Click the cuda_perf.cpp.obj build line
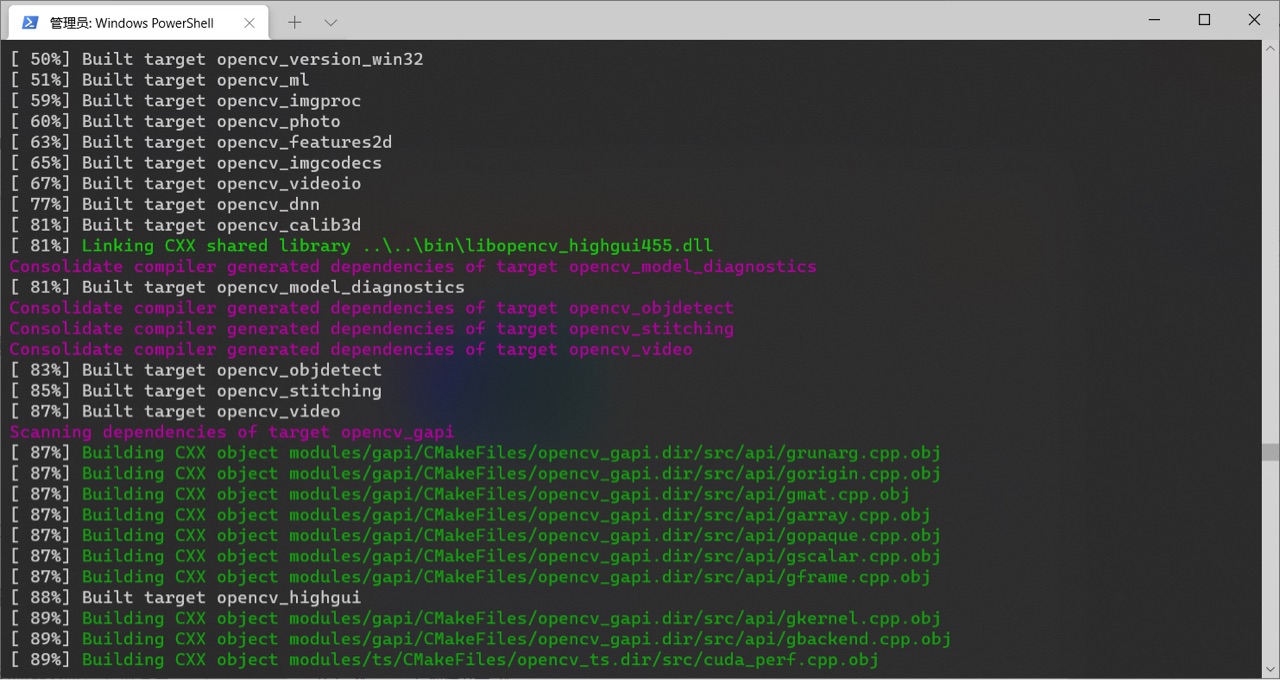 click(500, 659)
